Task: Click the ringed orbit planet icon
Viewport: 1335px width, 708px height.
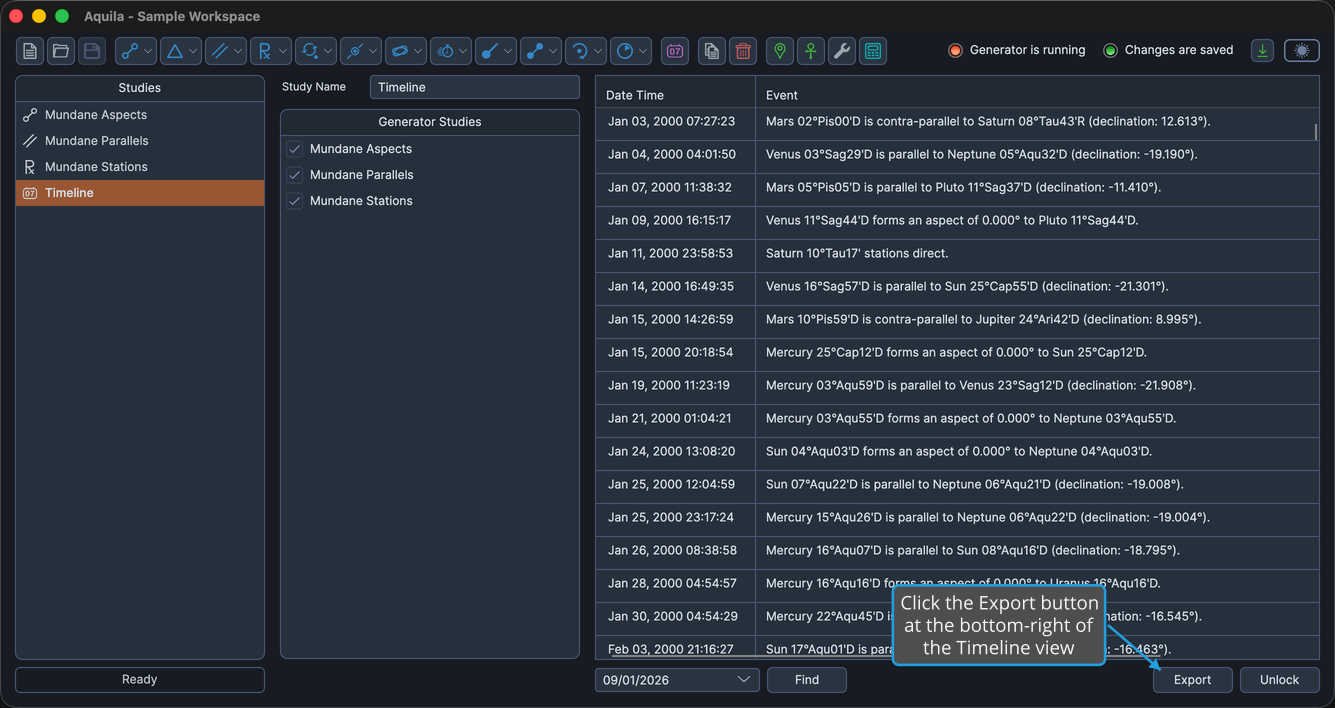Action: click(x=400, y=51)
